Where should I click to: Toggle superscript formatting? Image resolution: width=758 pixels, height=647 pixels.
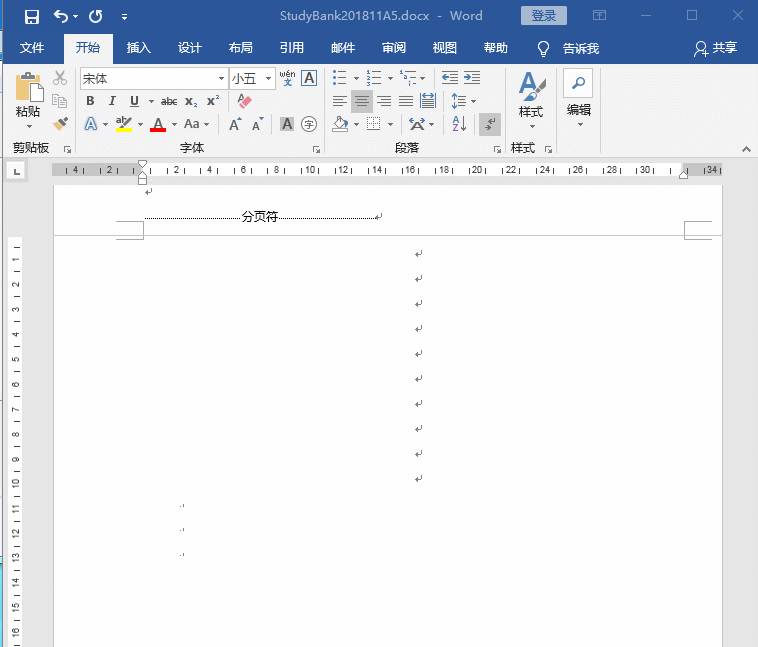213,101
